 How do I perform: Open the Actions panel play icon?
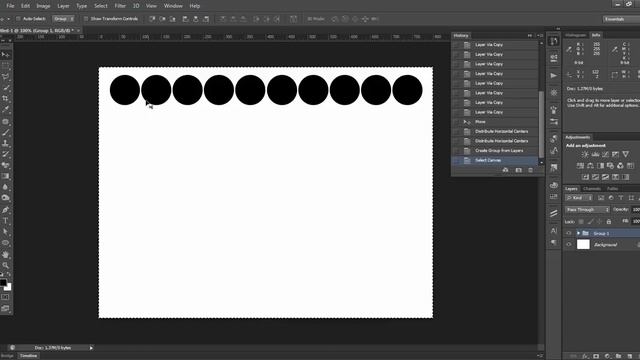pyautogui.click(x=553, y=76)
